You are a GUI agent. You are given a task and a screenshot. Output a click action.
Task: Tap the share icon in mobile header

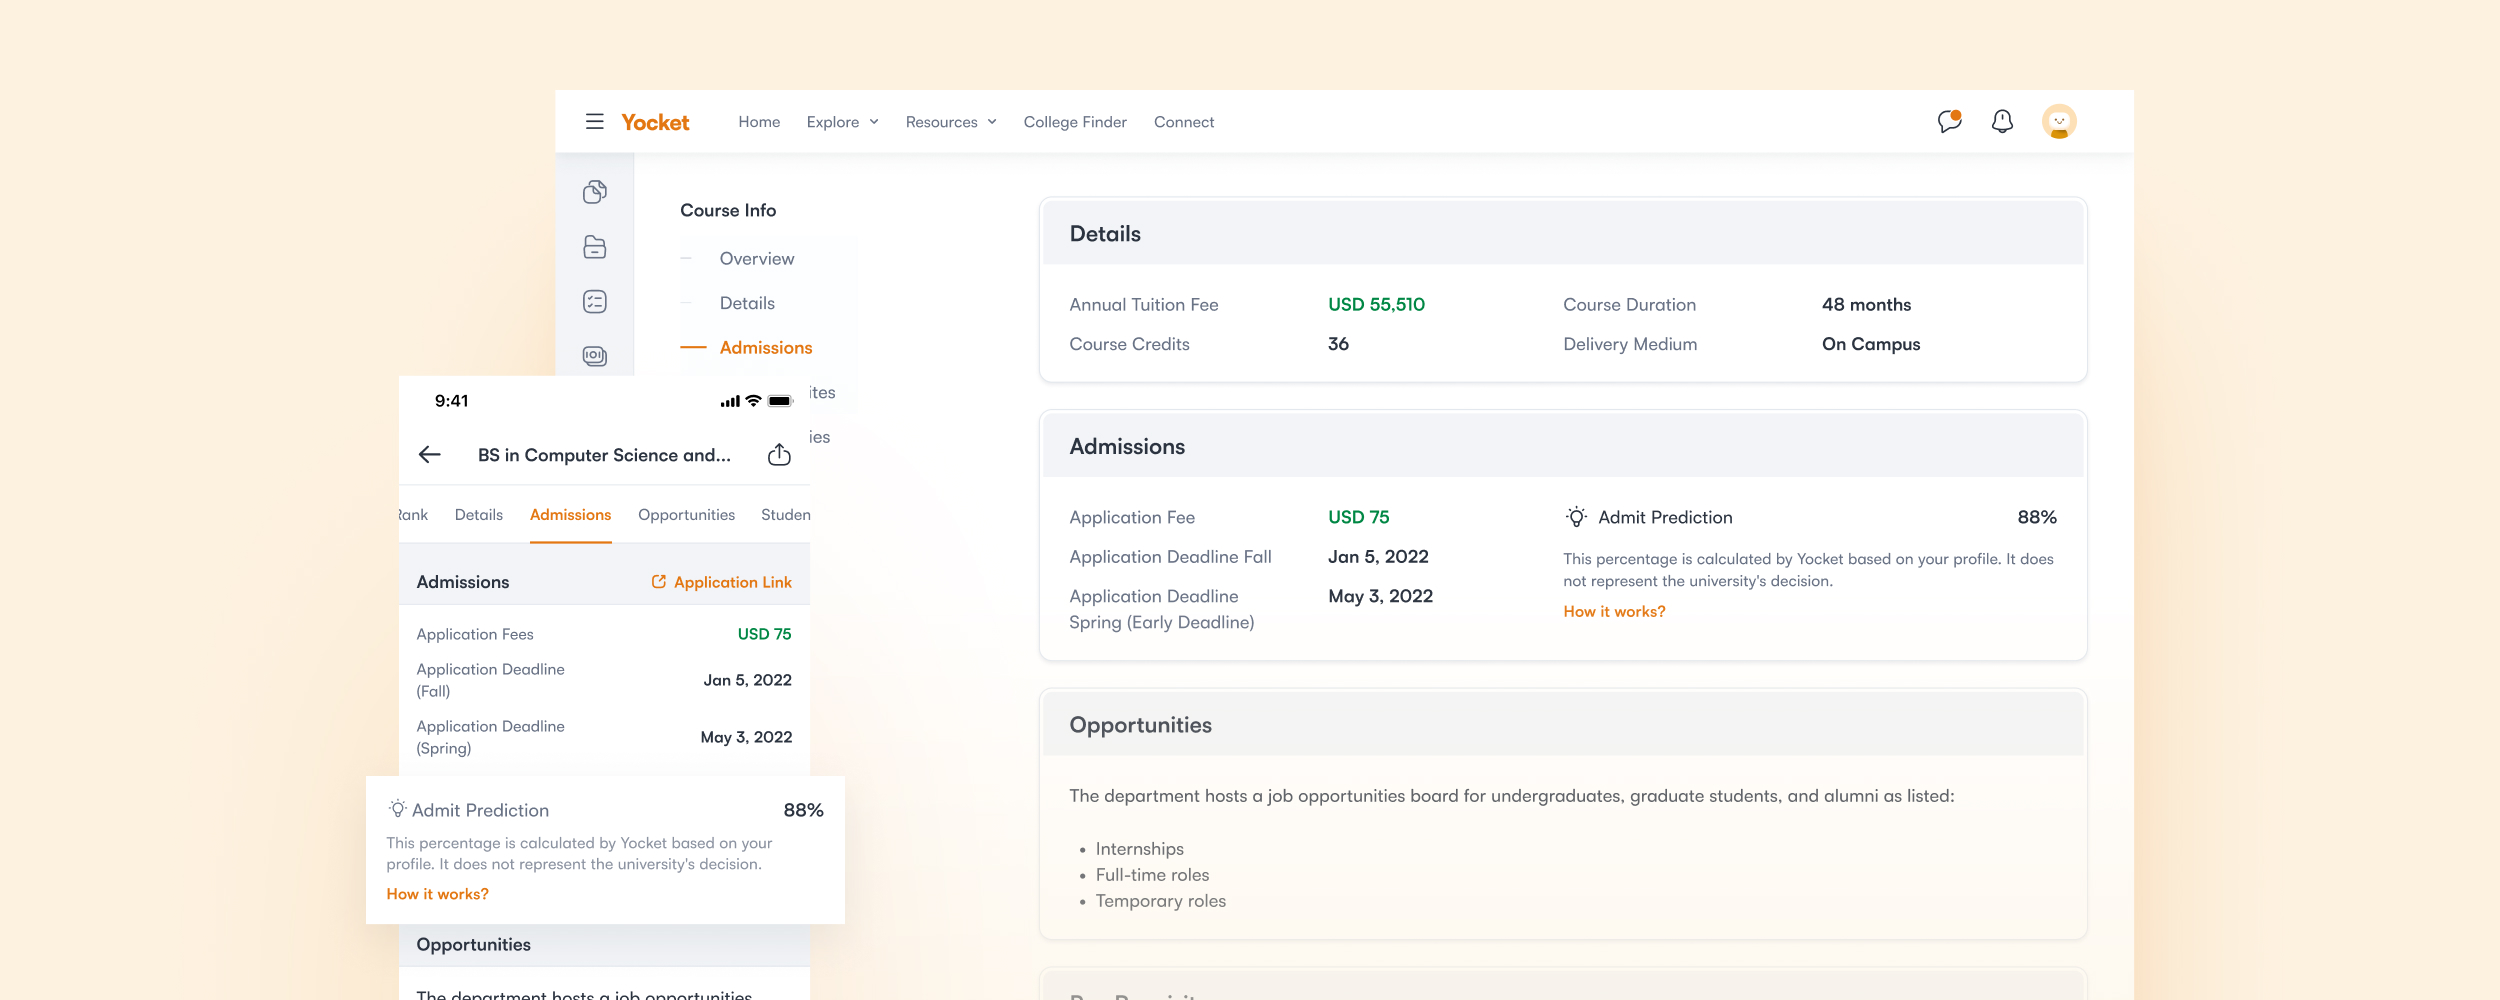[x=779, y=455]
